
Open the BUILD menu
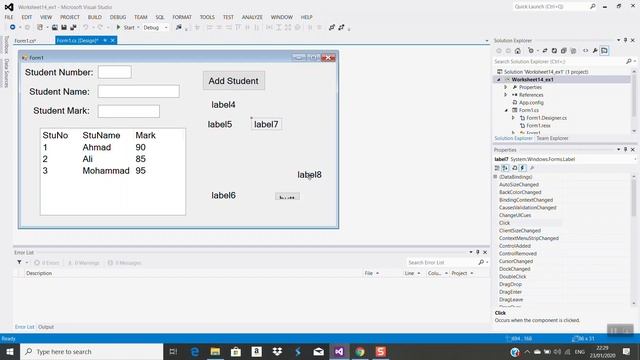(x=95, y=17)
